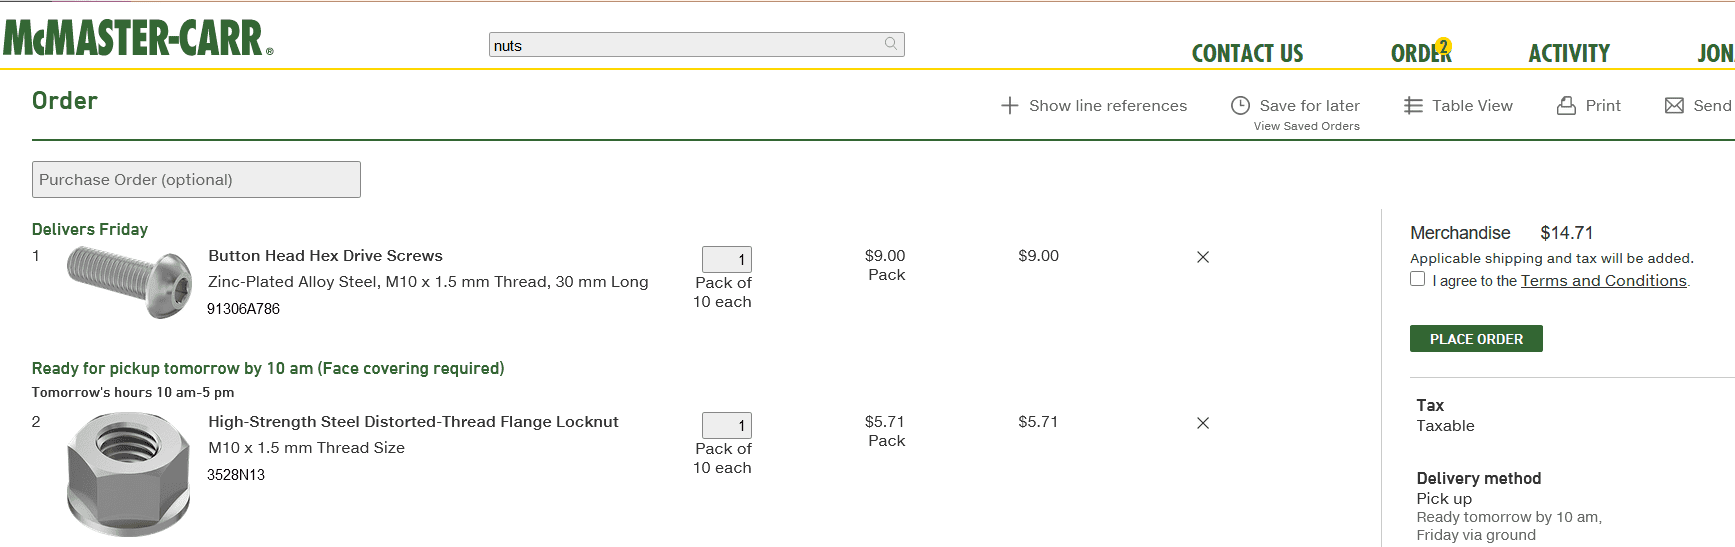This screenshot has width=1735, height=547.
Task: Click the $9.00 line total for screws
Action: [x=1038, y=256]
